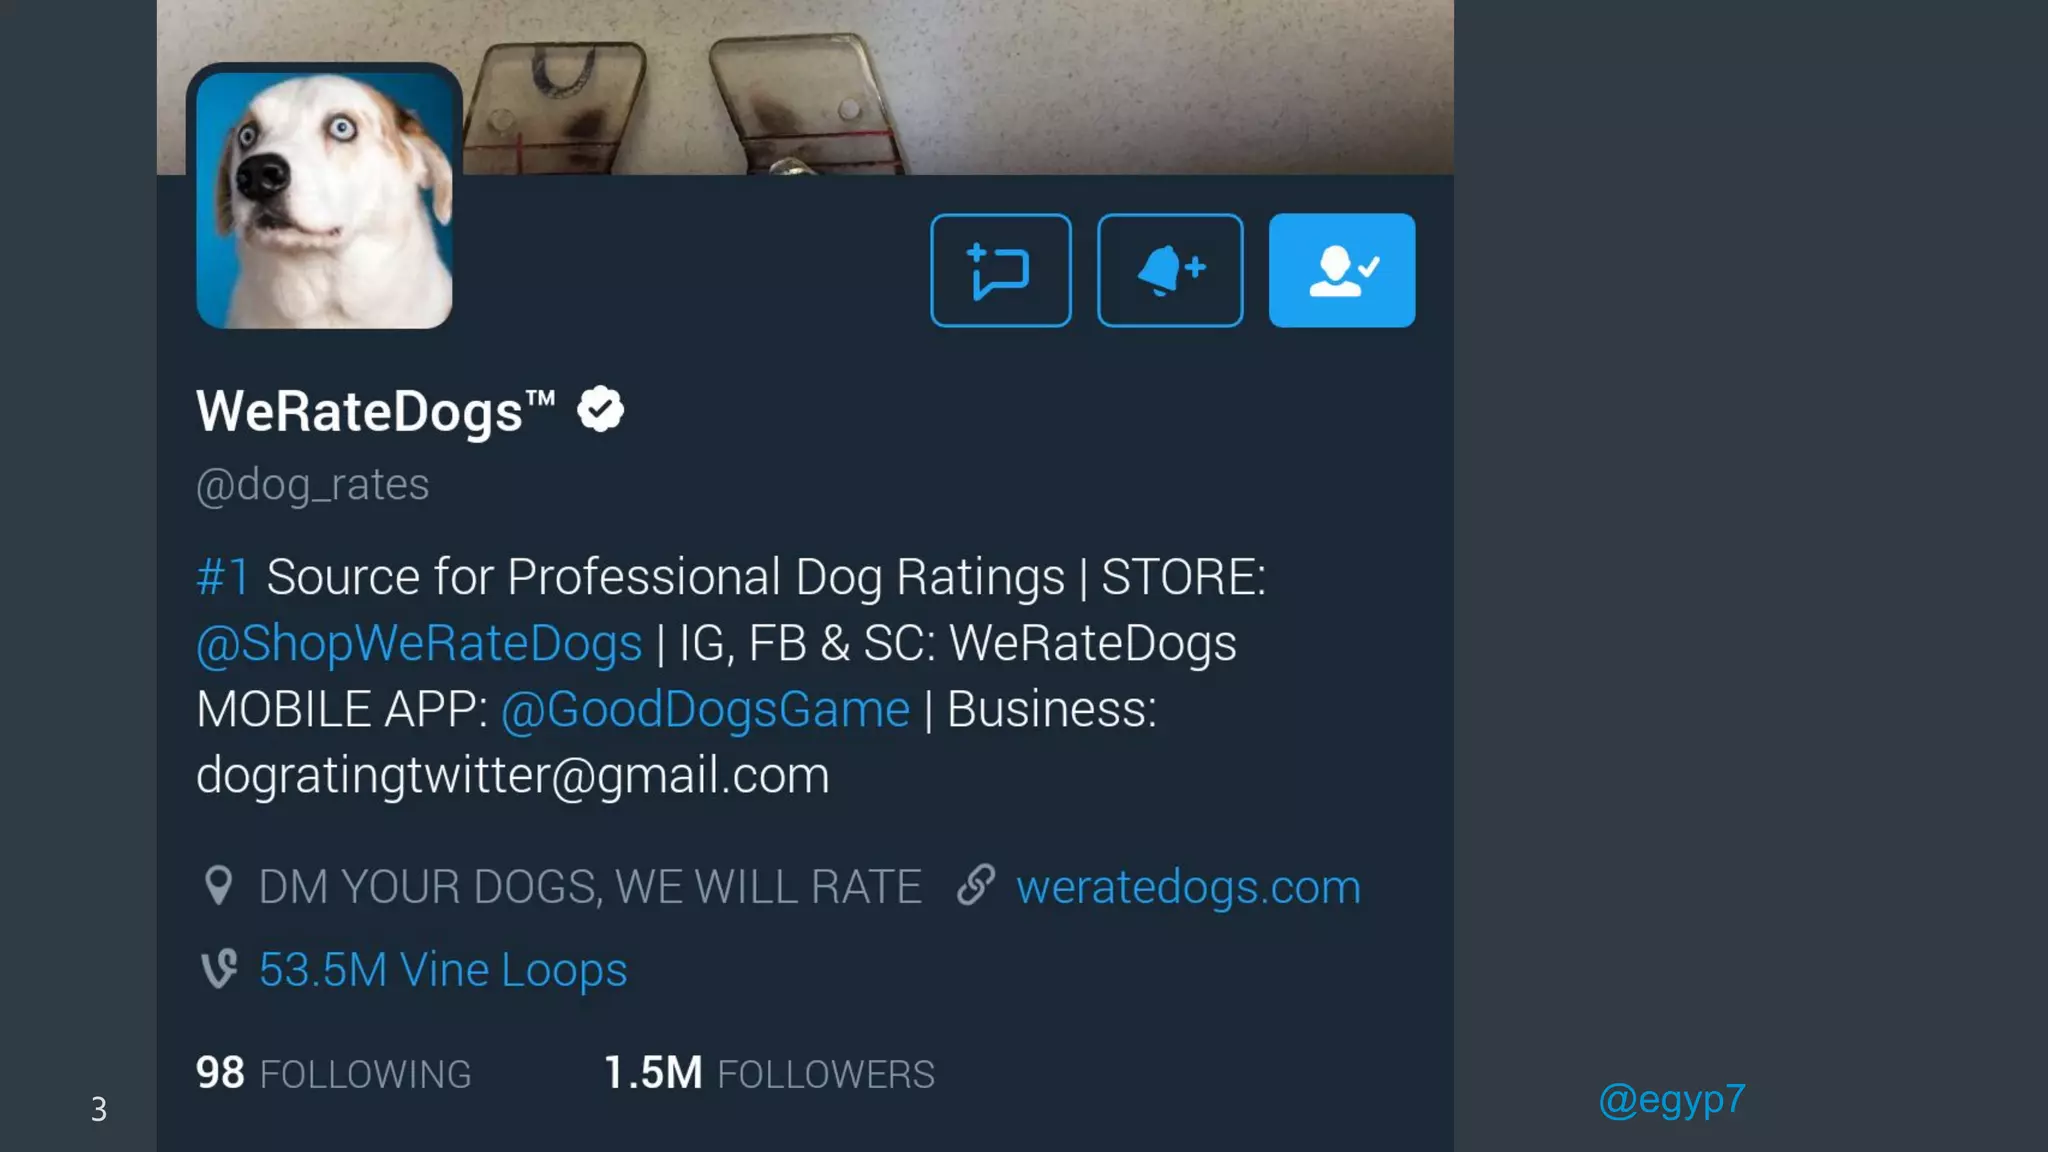Click the link chain icon beside website
The height and width of the screenshot is (1152, 2048).
(x=976, y=885)
